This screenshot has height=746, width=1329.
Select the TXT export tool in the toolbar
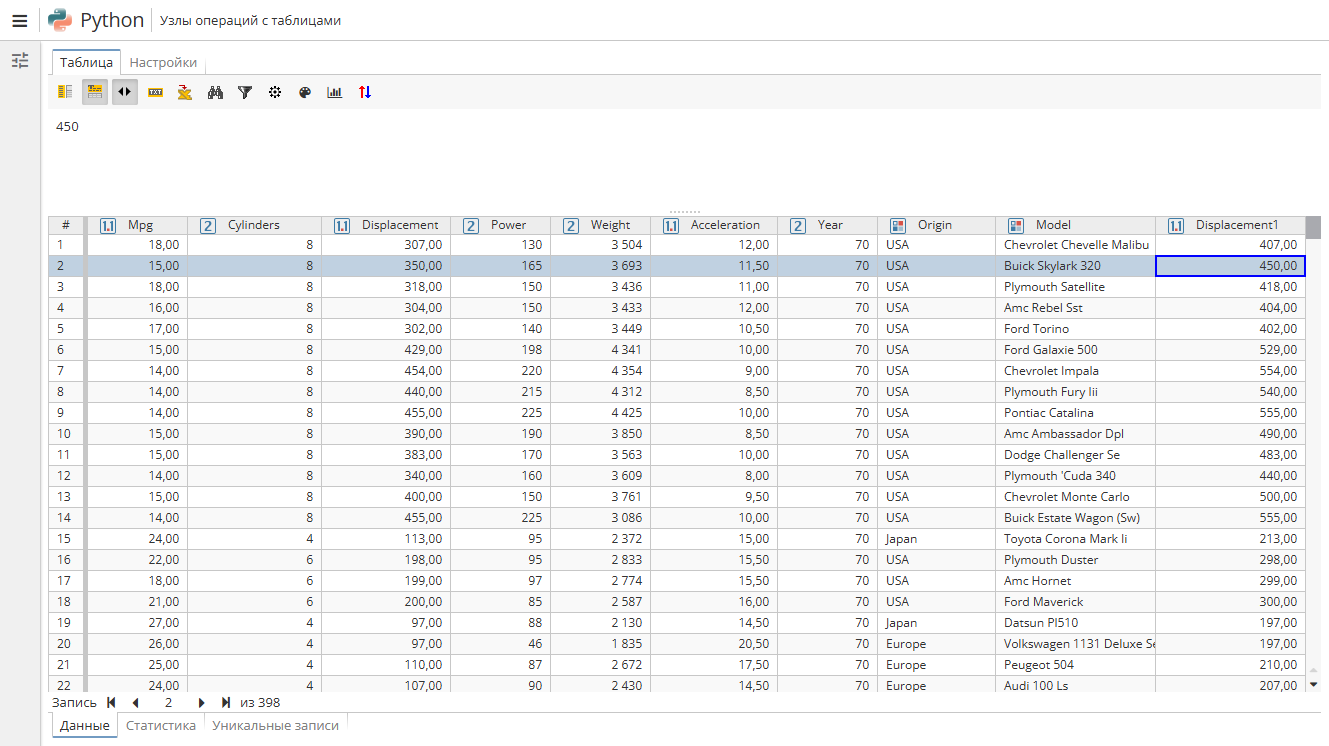coord(155,92)
